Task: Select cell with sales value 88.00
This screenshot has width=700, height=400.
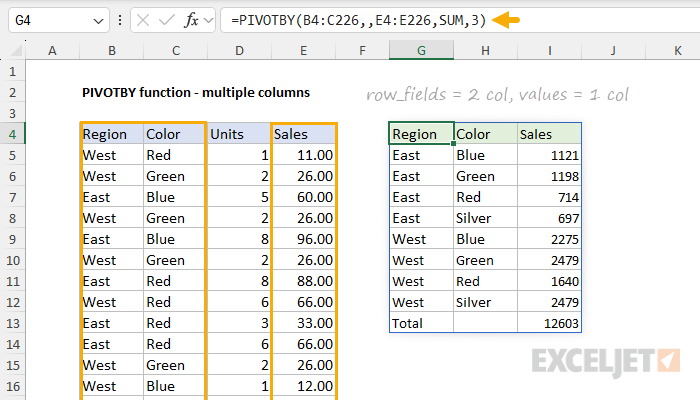Action: coord(304,281)
